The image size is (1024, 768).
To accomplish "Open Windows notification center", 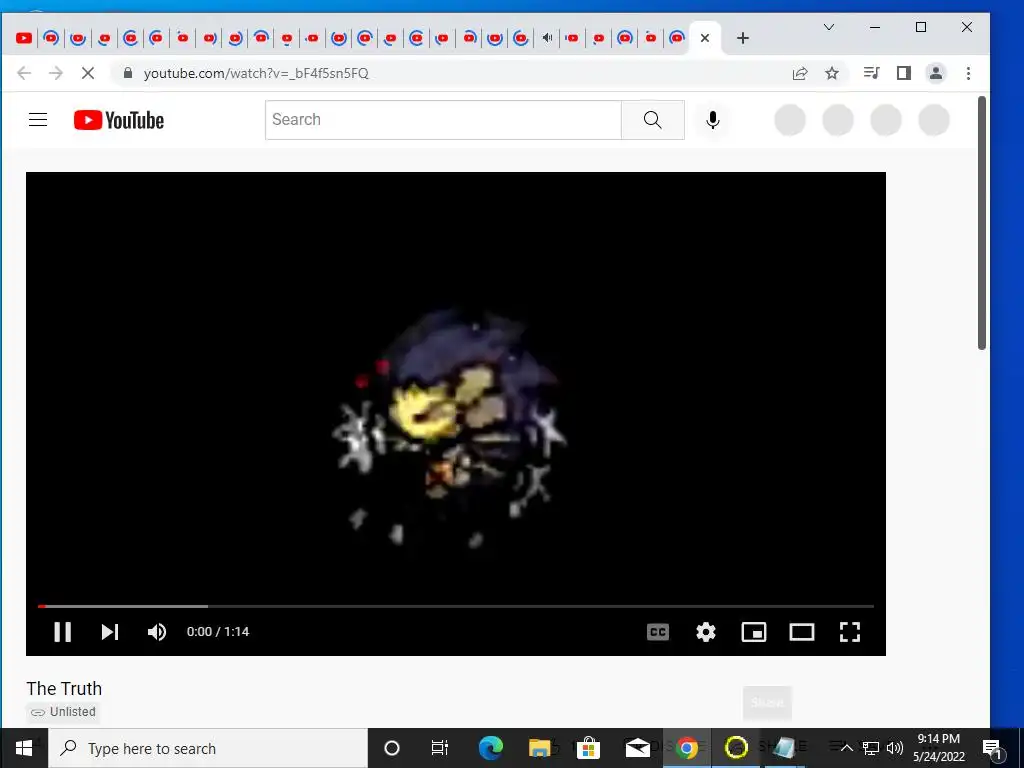I will (x=993, y=748).
